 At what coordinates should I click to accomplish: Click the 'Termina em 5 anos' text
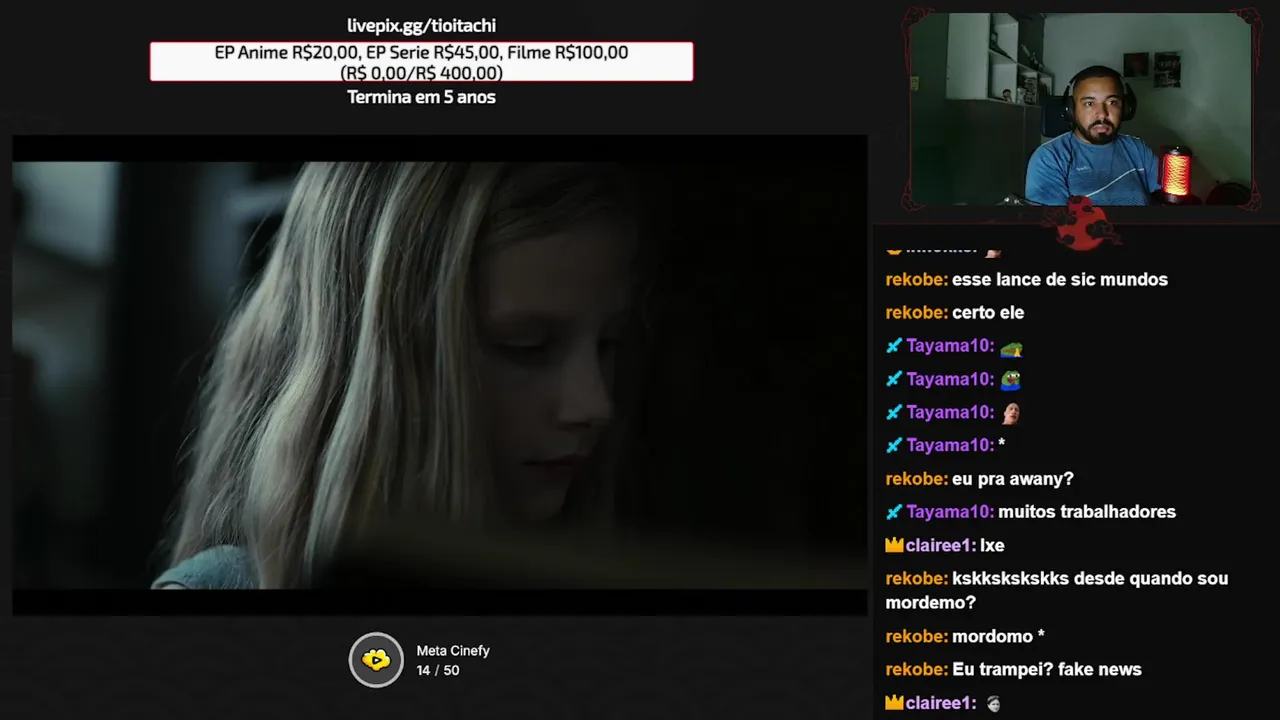click(x=421, y=97)
